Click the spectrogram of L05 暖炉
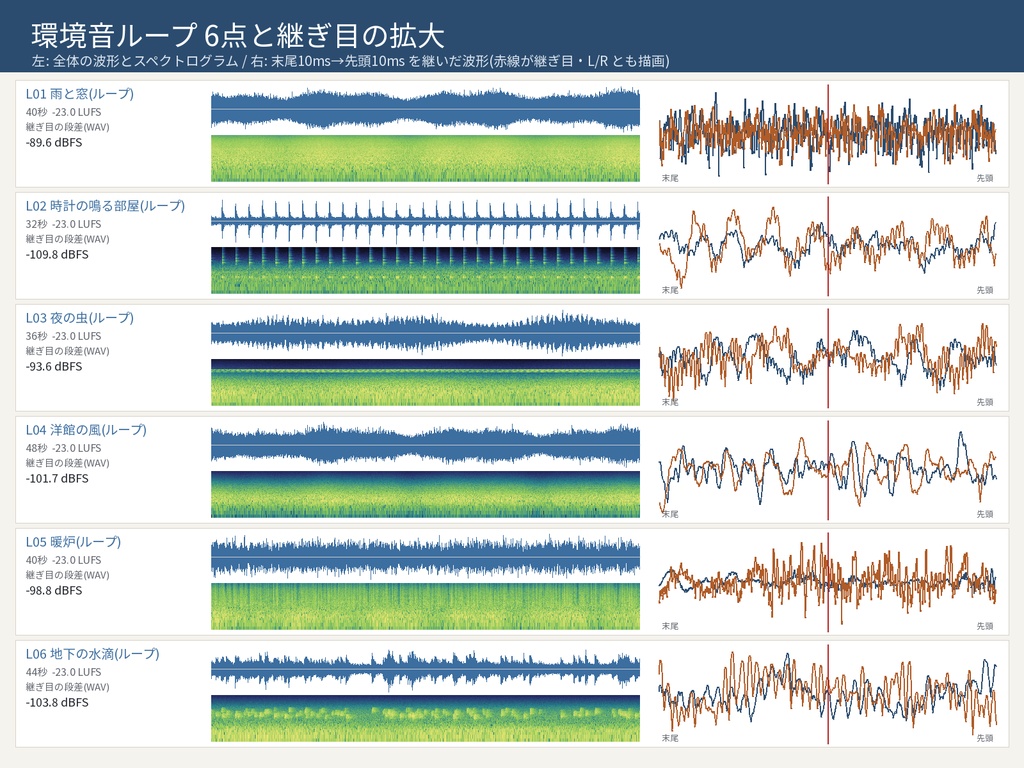 point(425,606)
